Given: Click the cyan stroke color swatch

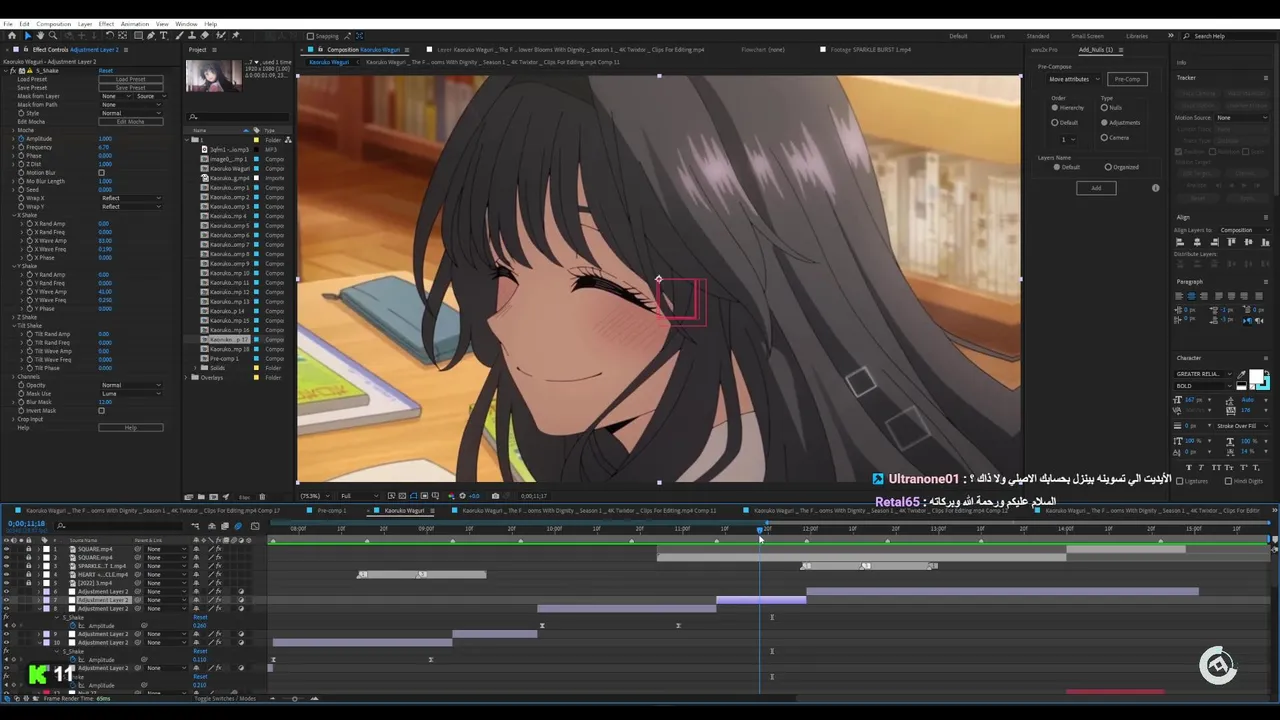Looking at the screenshot, I should pos(1267,387).
